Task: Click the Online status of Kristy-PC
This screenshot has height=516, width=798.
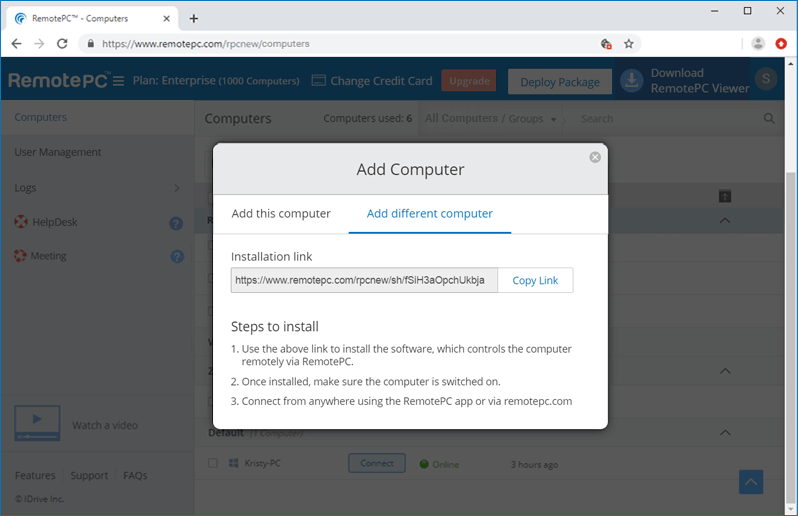Action: 440,464
